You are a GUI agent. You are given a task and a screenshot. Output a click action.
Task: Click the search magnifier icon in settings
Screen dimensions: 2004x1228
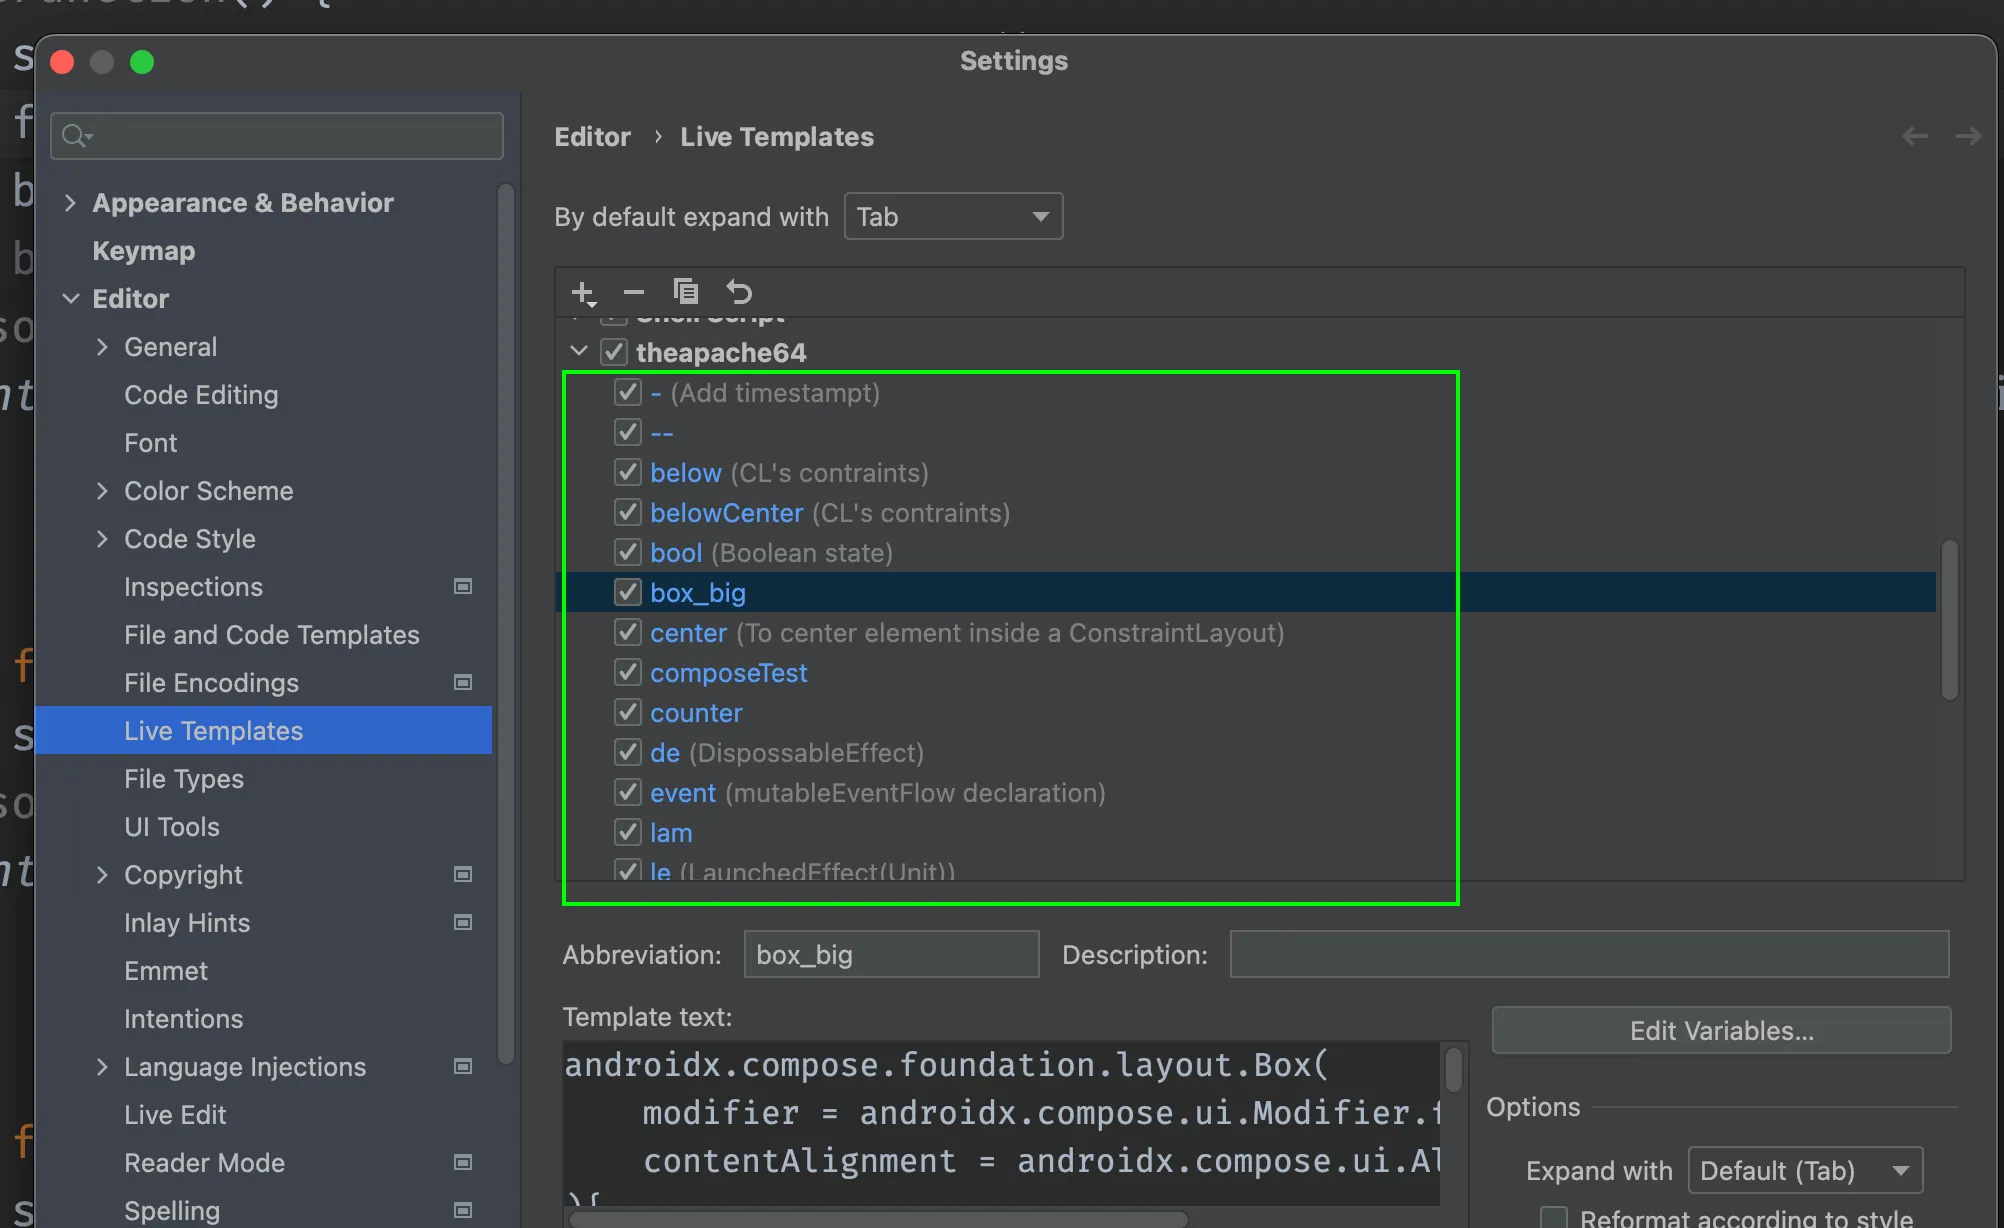click(76, 136)
